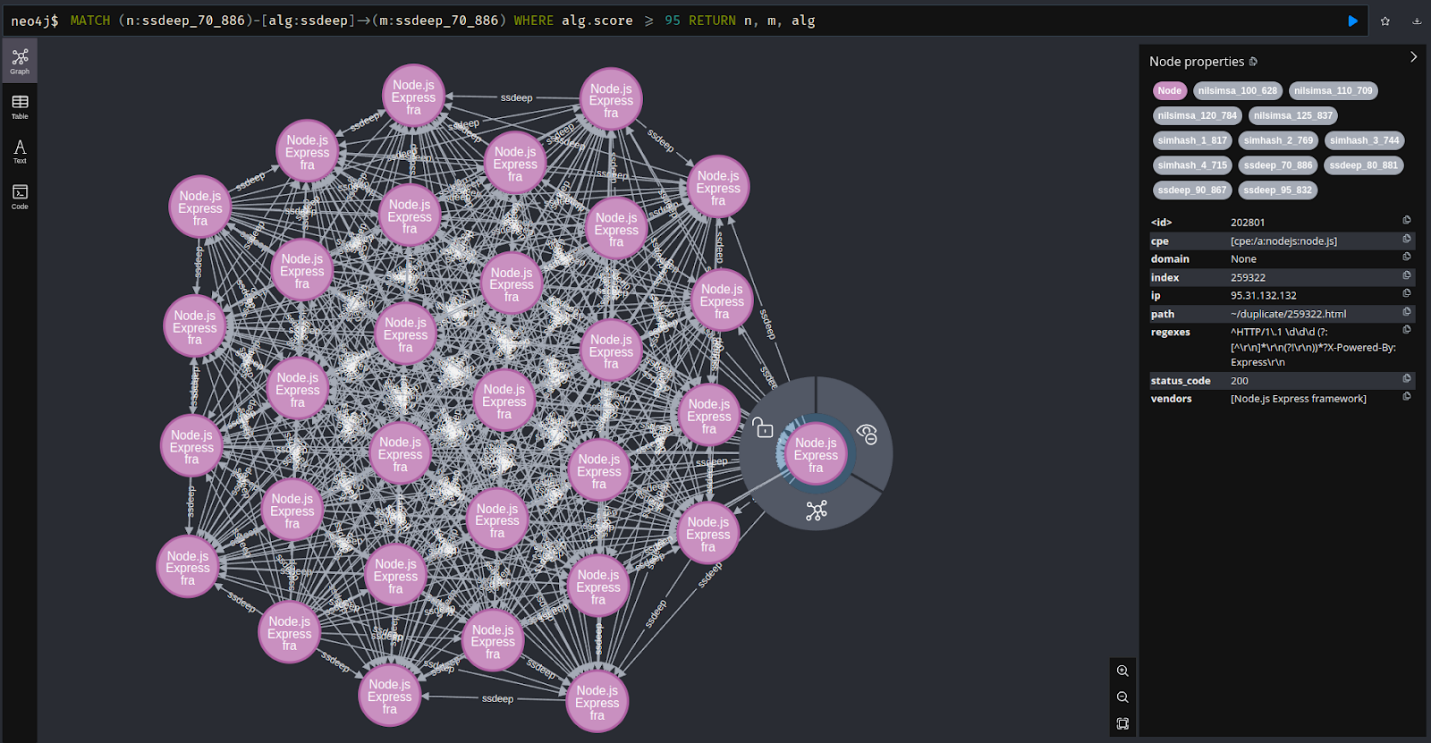This screenshot has height=743, width=1431.
Task: Fit graph to screen
Action: click(x=1123, y=723)
